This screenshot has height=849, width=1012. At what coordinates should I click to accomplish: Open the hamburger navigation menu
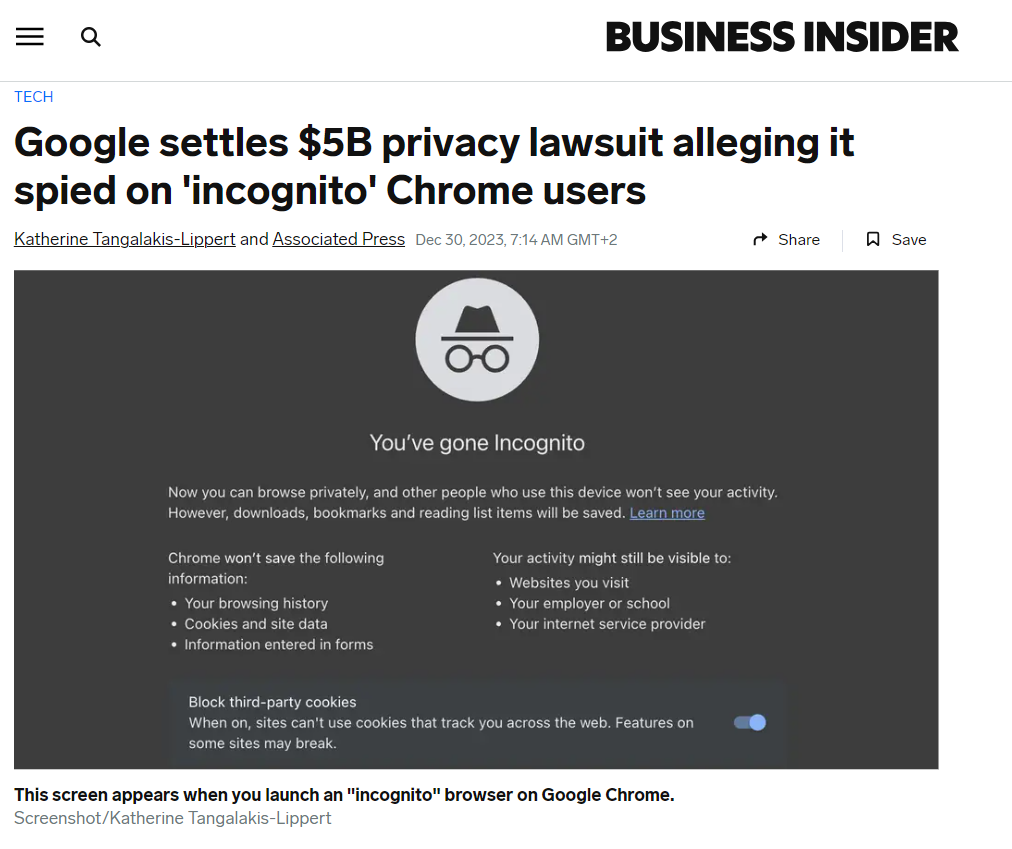[30, 37]
